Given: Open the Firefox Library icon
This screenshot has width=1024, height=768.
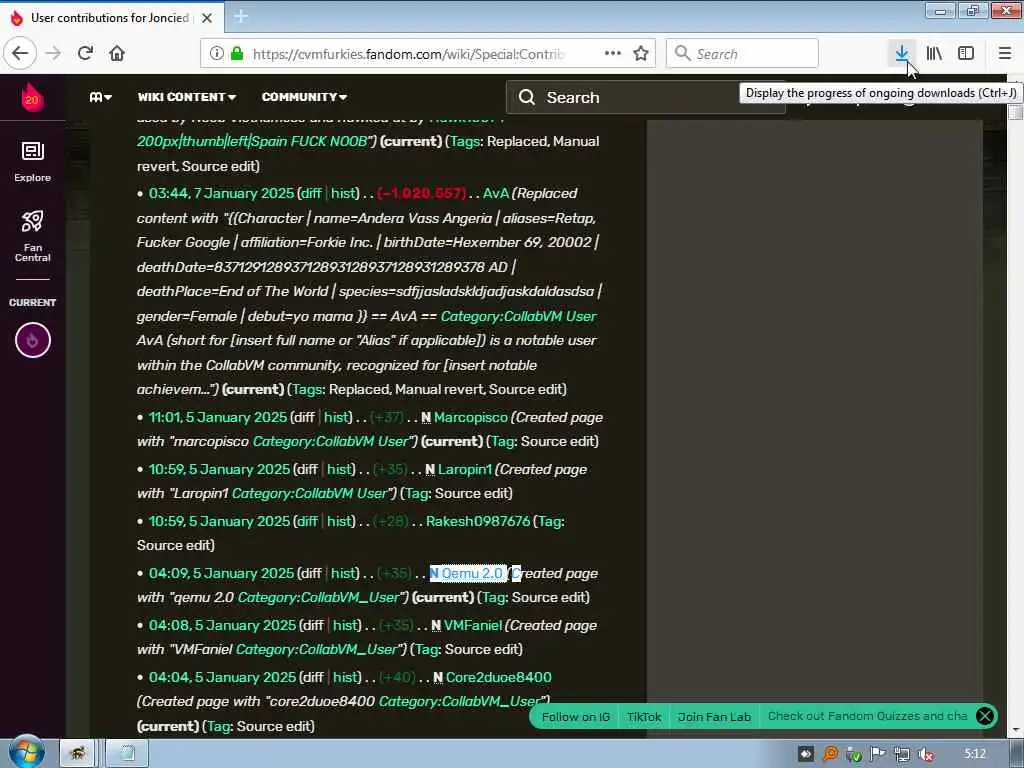Looking at the screenshot, I should point(934,53).
